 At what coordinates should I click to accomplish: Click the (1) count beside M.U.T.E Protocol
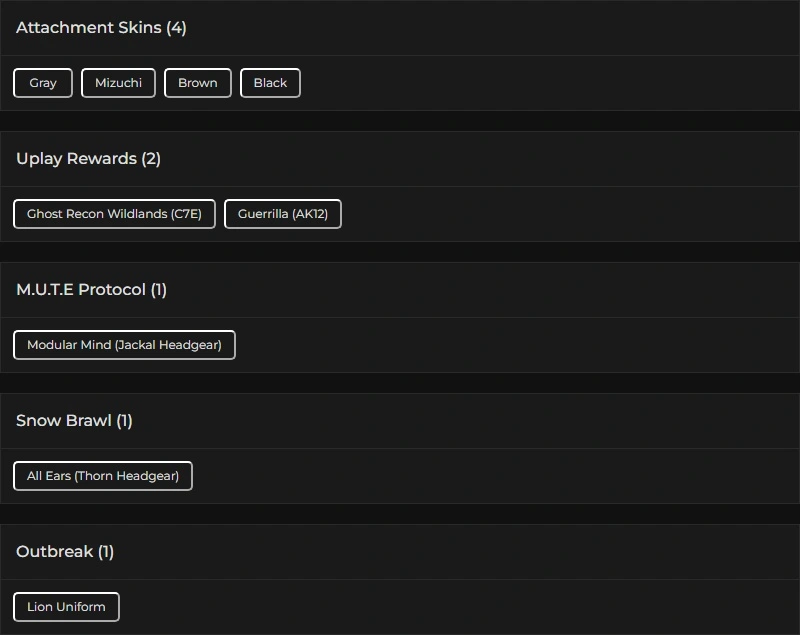pos(158,290)
